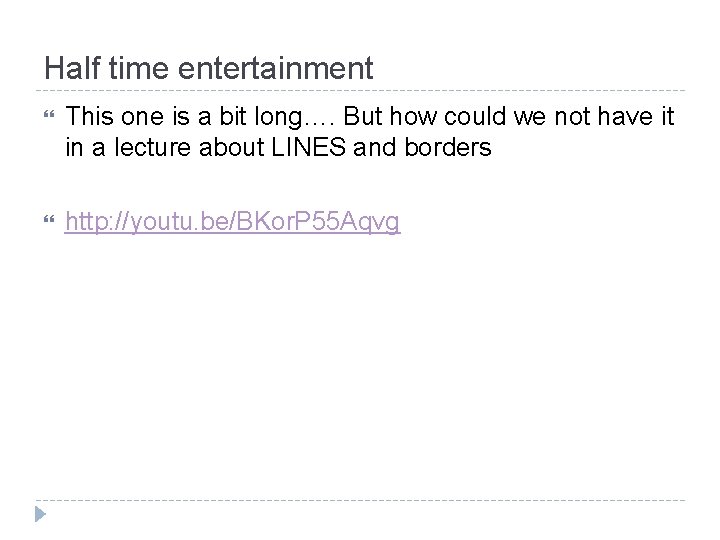Click the capitalized word "LINES"
Screen dimensions: 720x540
(x=308, y=147)
